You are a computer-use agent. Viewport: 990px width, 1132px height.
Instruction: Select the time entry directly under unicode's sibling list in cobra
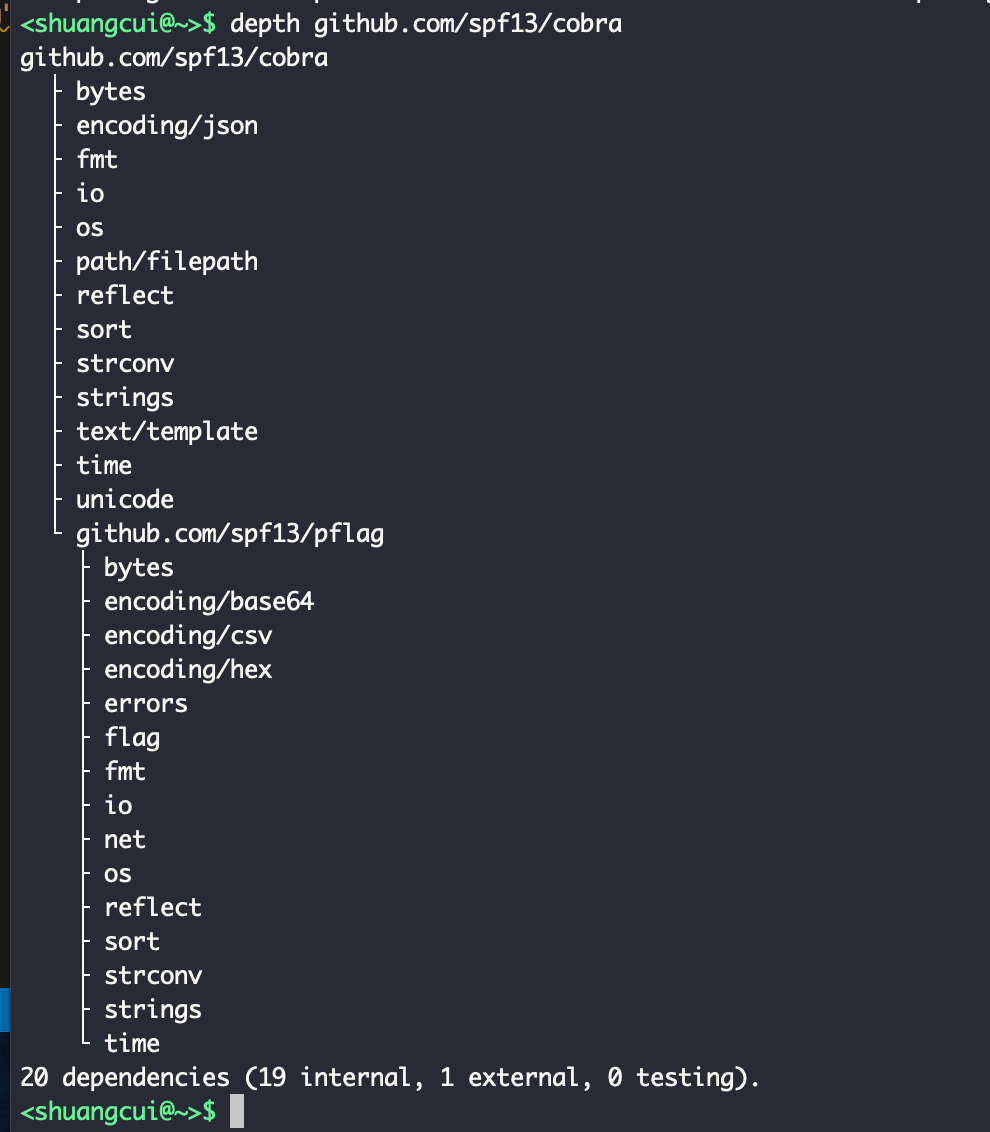(103, 466)
